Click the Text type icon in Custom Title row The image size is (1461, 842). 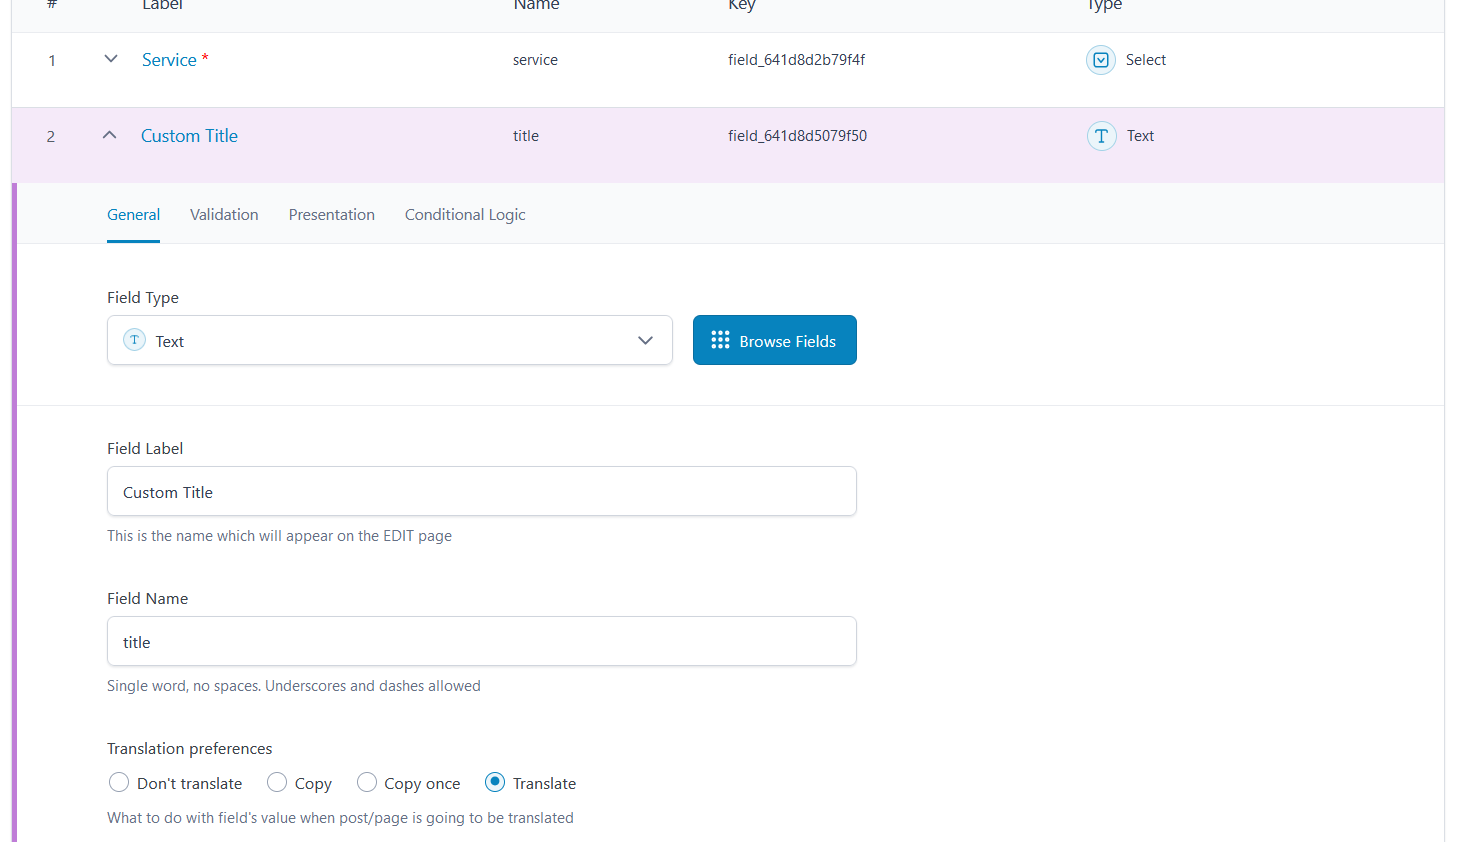1101,136
